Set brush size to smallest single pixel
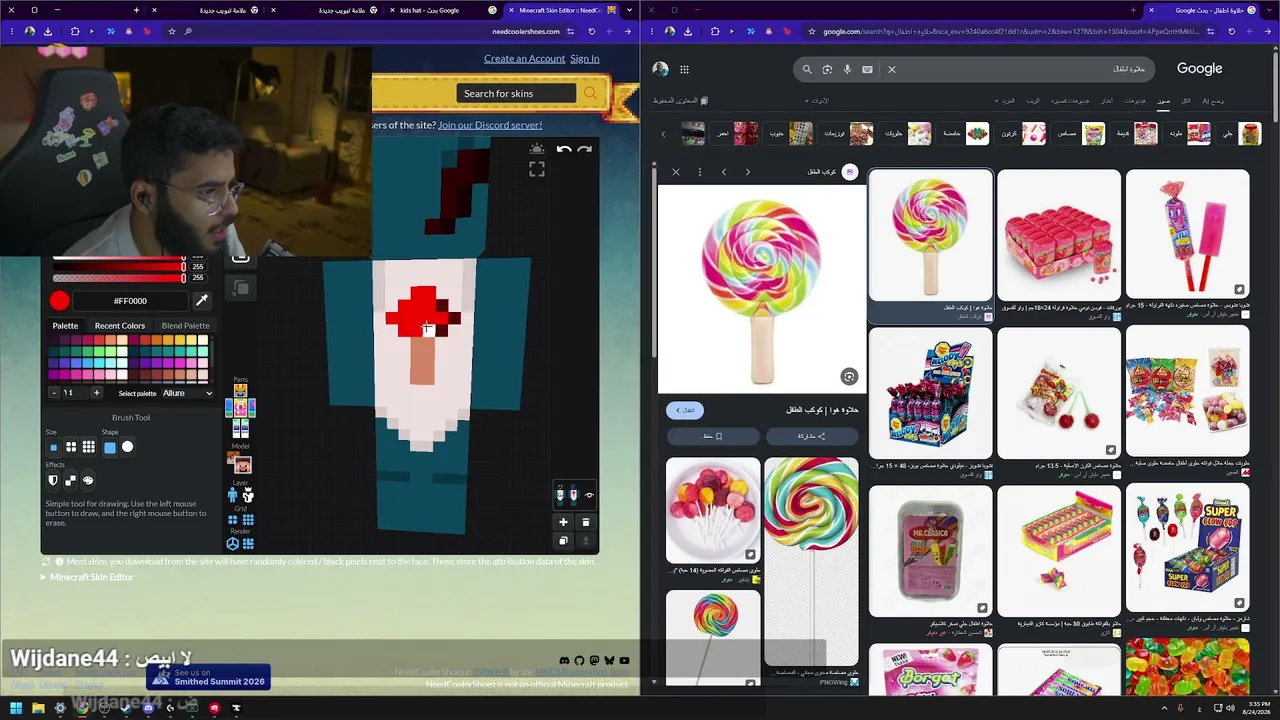The height and width of the screenshot is (720, 1280). (53, 447)
